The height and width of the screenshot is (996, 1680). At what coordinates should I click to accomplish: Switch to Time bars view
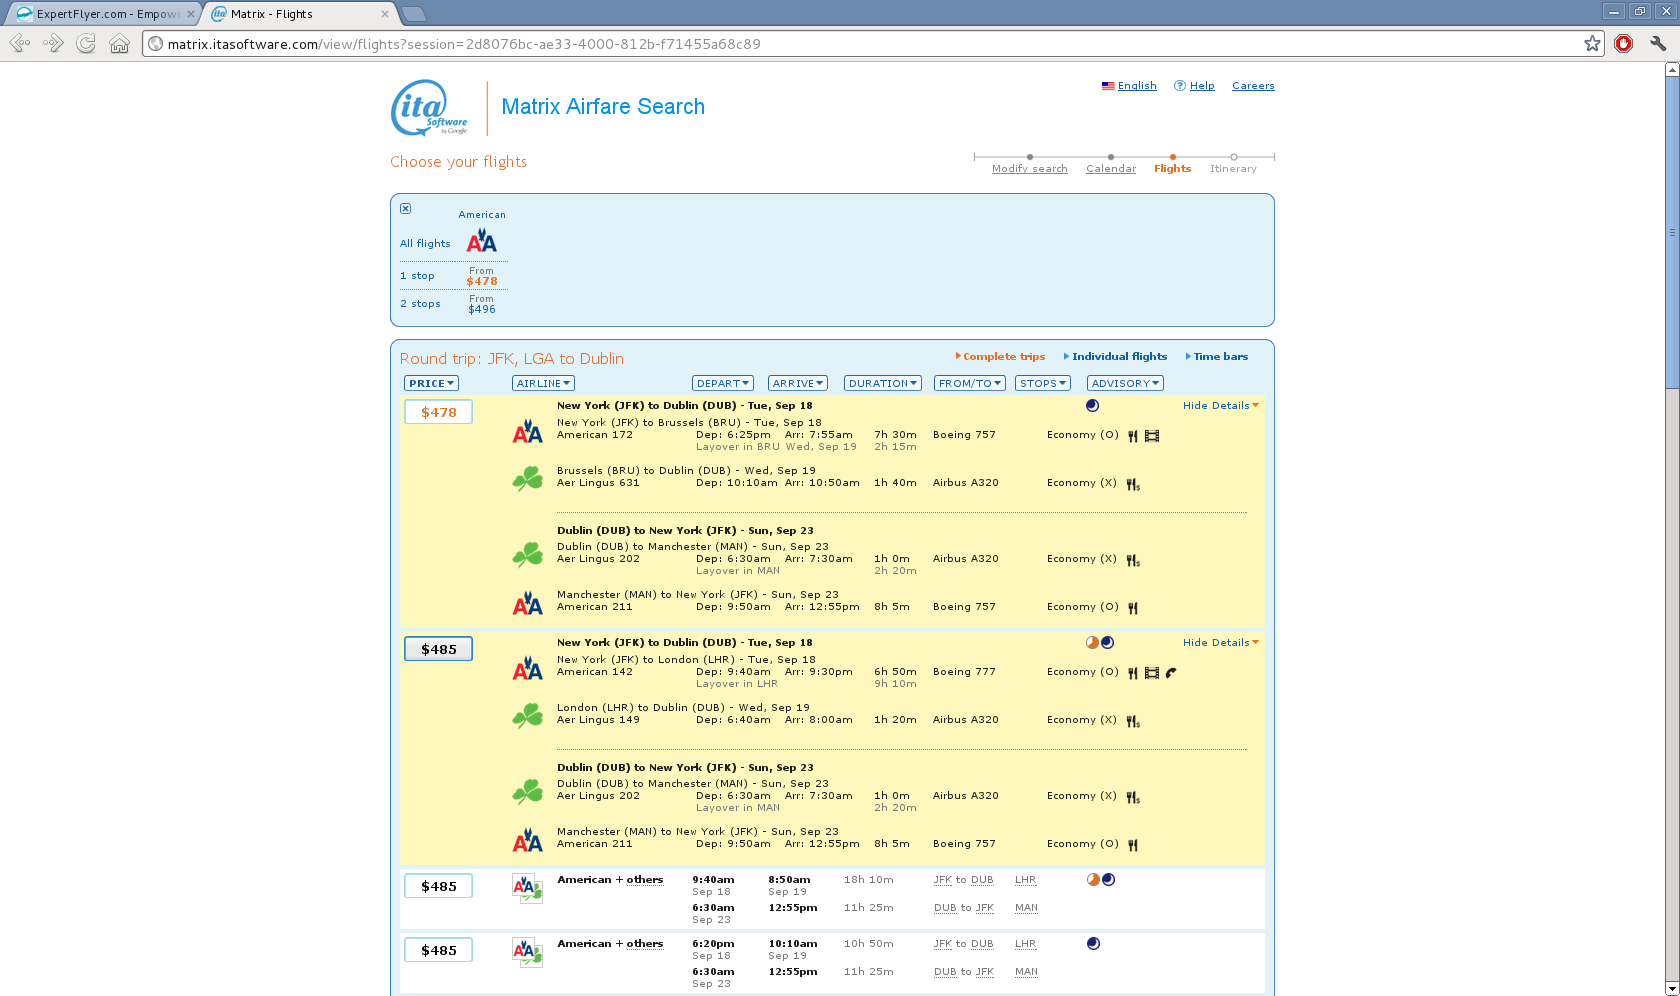coord(1220,357)
